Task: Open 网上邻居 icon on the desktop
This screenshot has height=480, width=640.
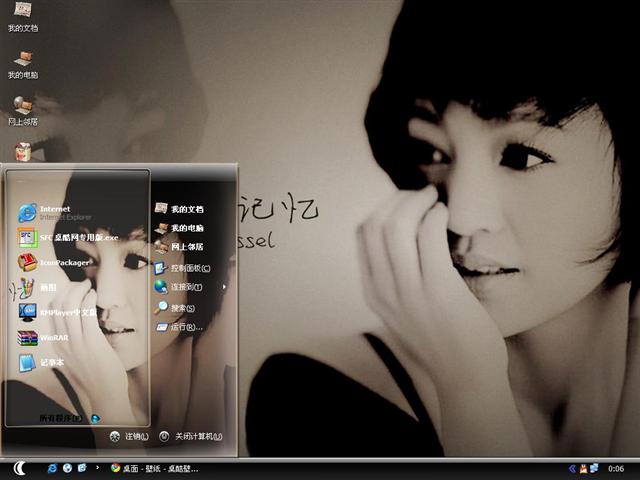Action: 23,111
